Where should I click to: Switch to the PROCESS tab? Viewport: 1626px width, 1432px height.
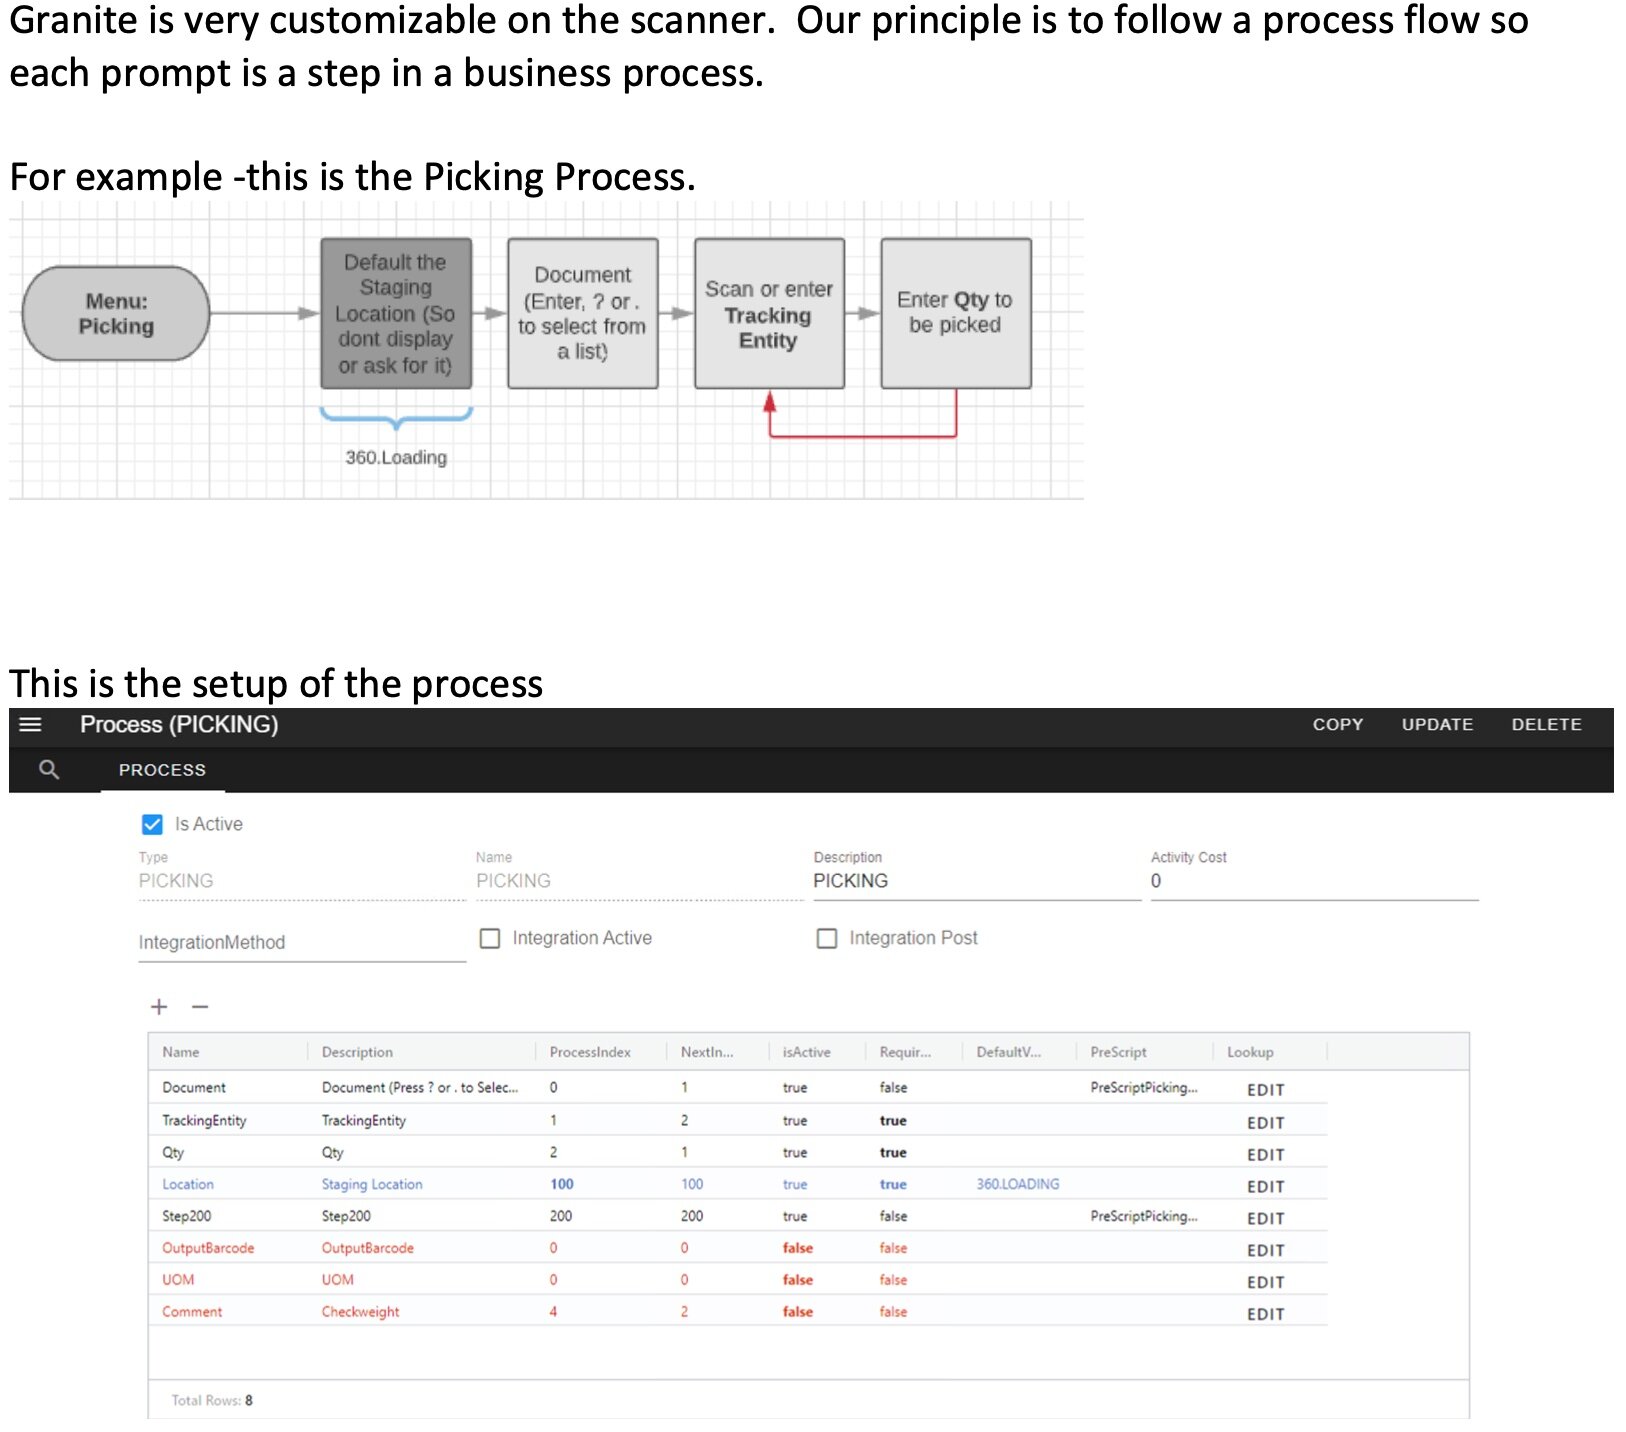162,770
